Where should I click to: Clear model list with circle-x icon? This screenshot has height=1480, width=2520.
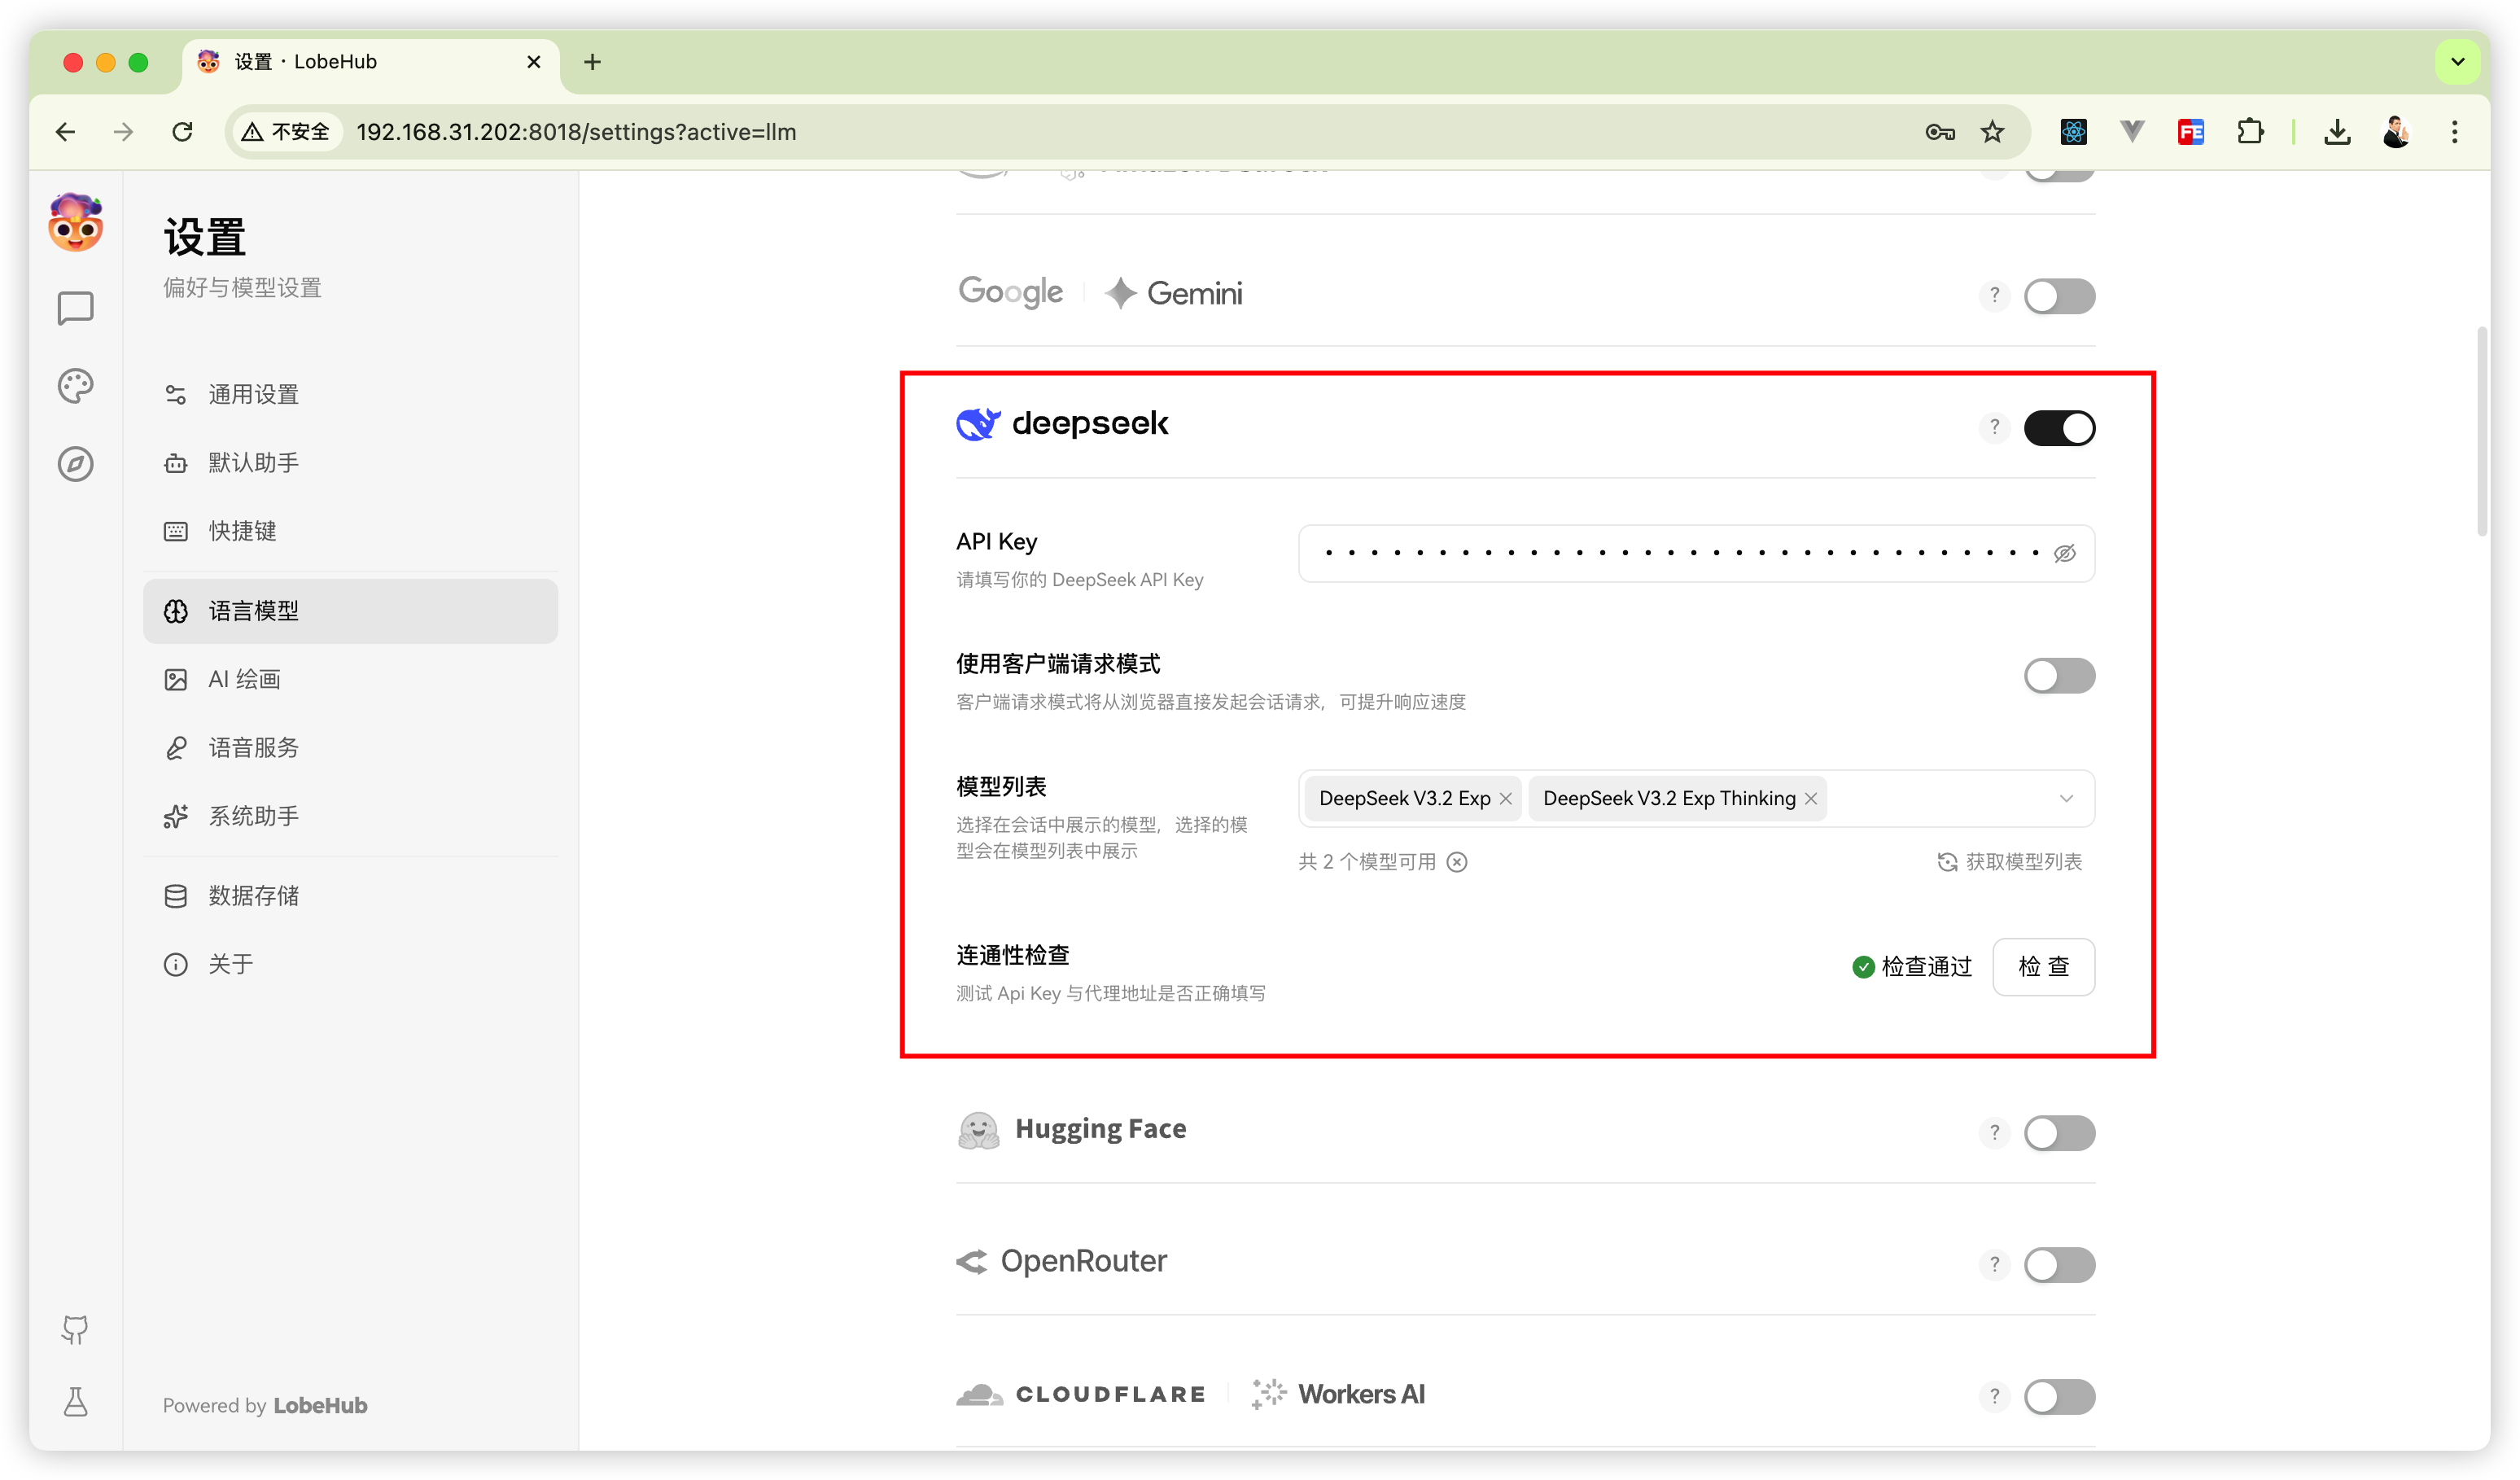[x=1457, y=862]
